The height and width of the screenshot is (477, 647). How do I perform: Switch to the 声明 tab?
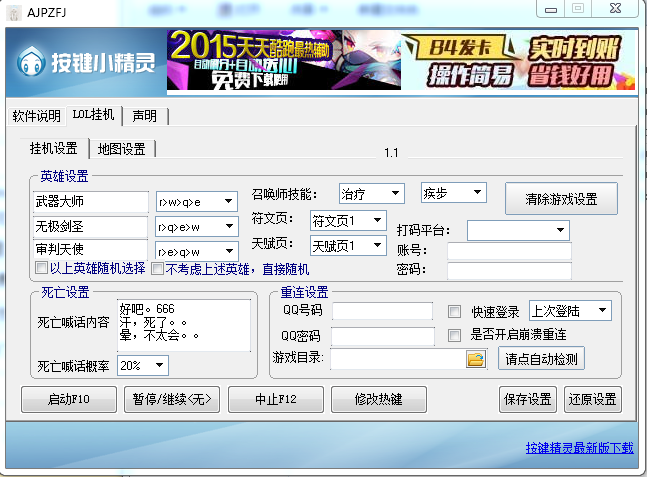click(x=144, y=116)
